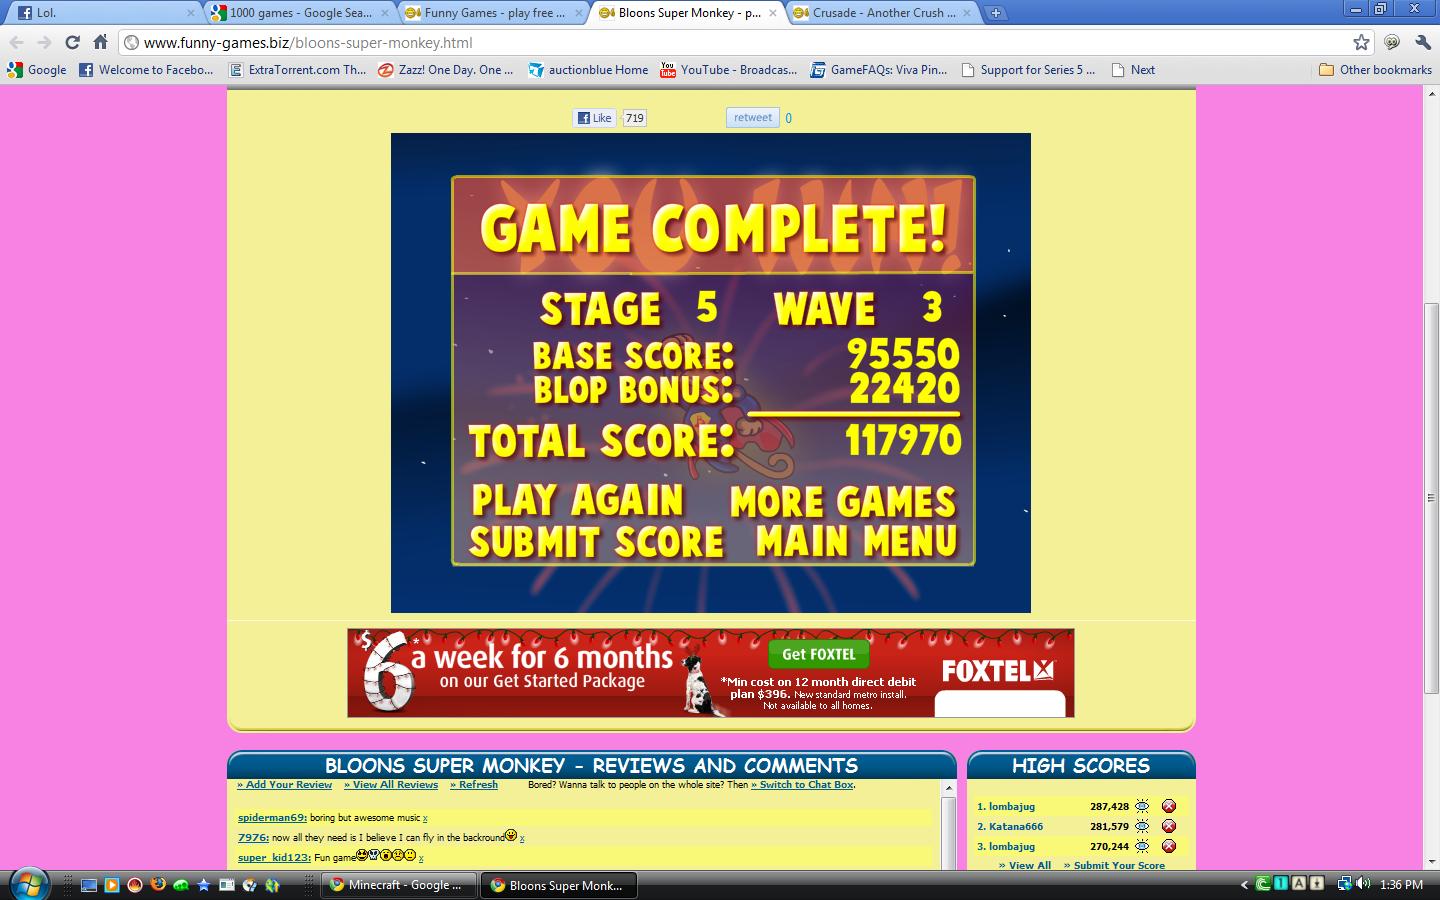
Task: Click the View All Reviews link
Action: coord(391,785)
